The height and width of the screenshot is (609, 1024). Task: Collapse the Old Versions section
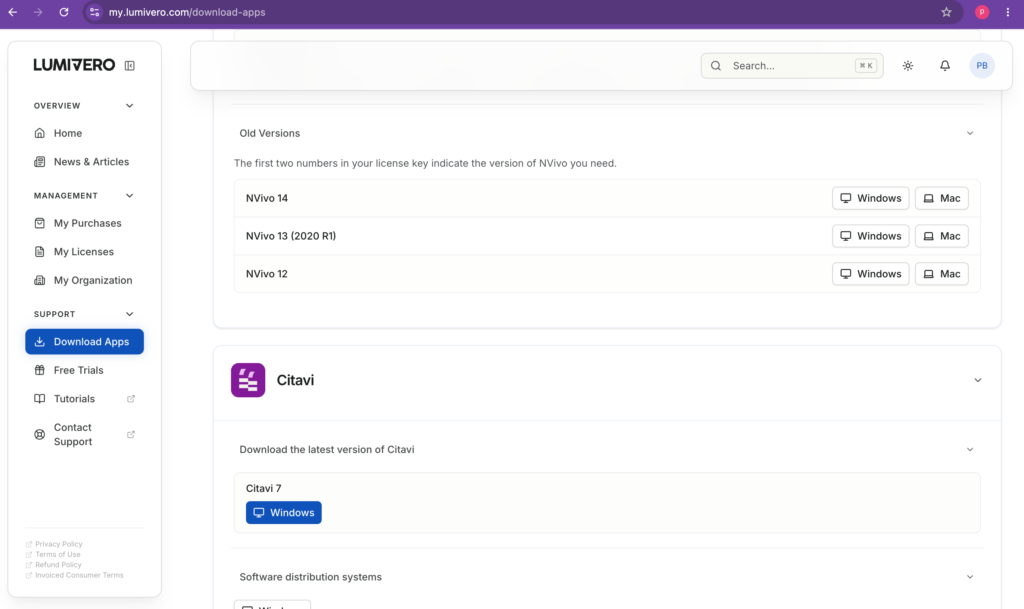click(970, 133)
